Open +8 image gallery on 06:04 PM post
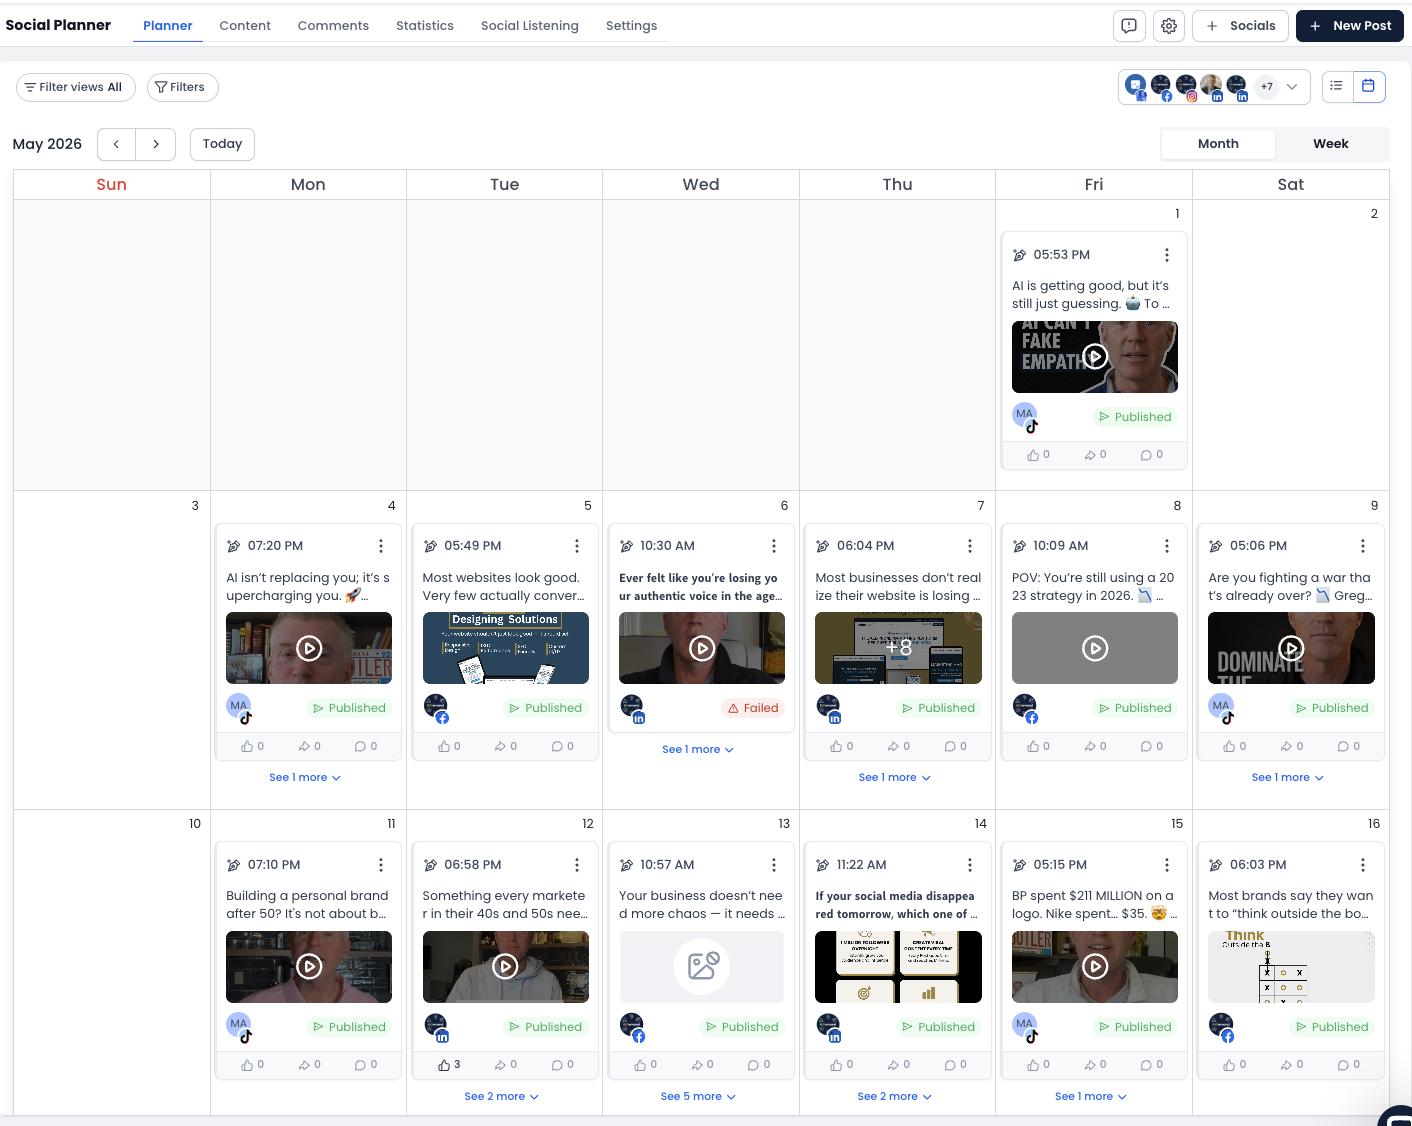 (x=898, y=648)
